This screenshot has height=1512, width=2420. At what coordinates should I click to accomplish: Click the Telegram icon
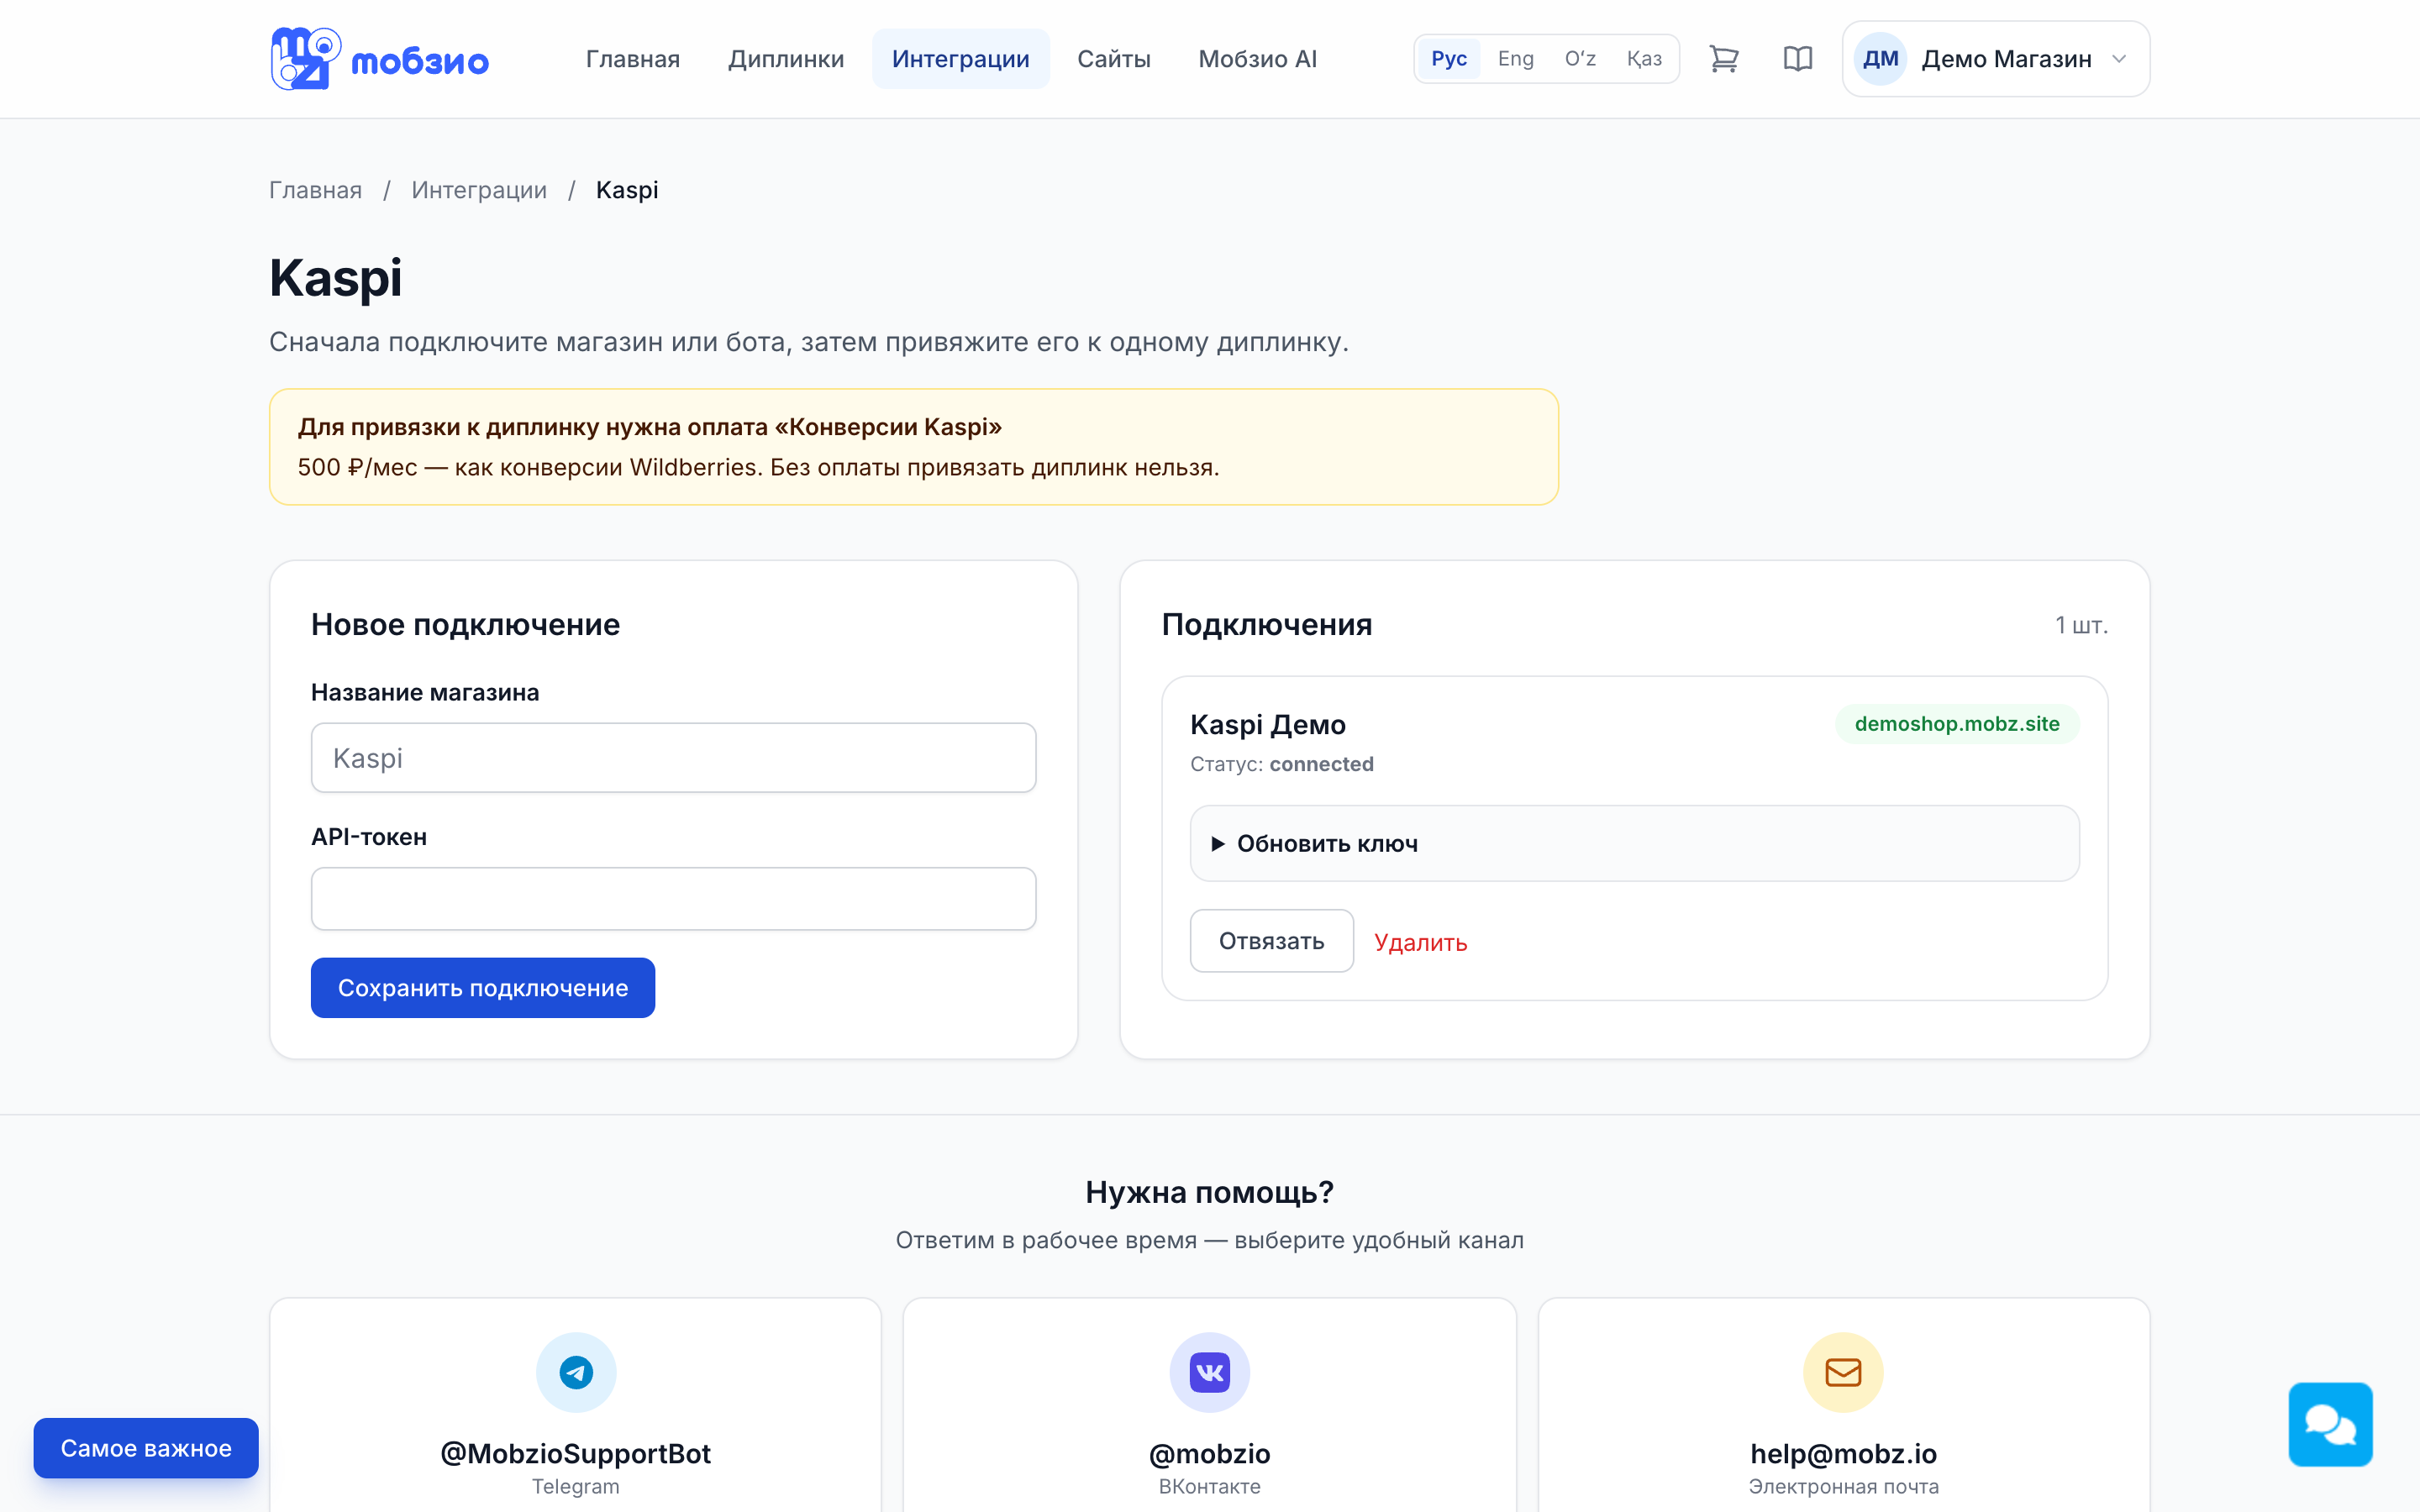(576, 1372)
